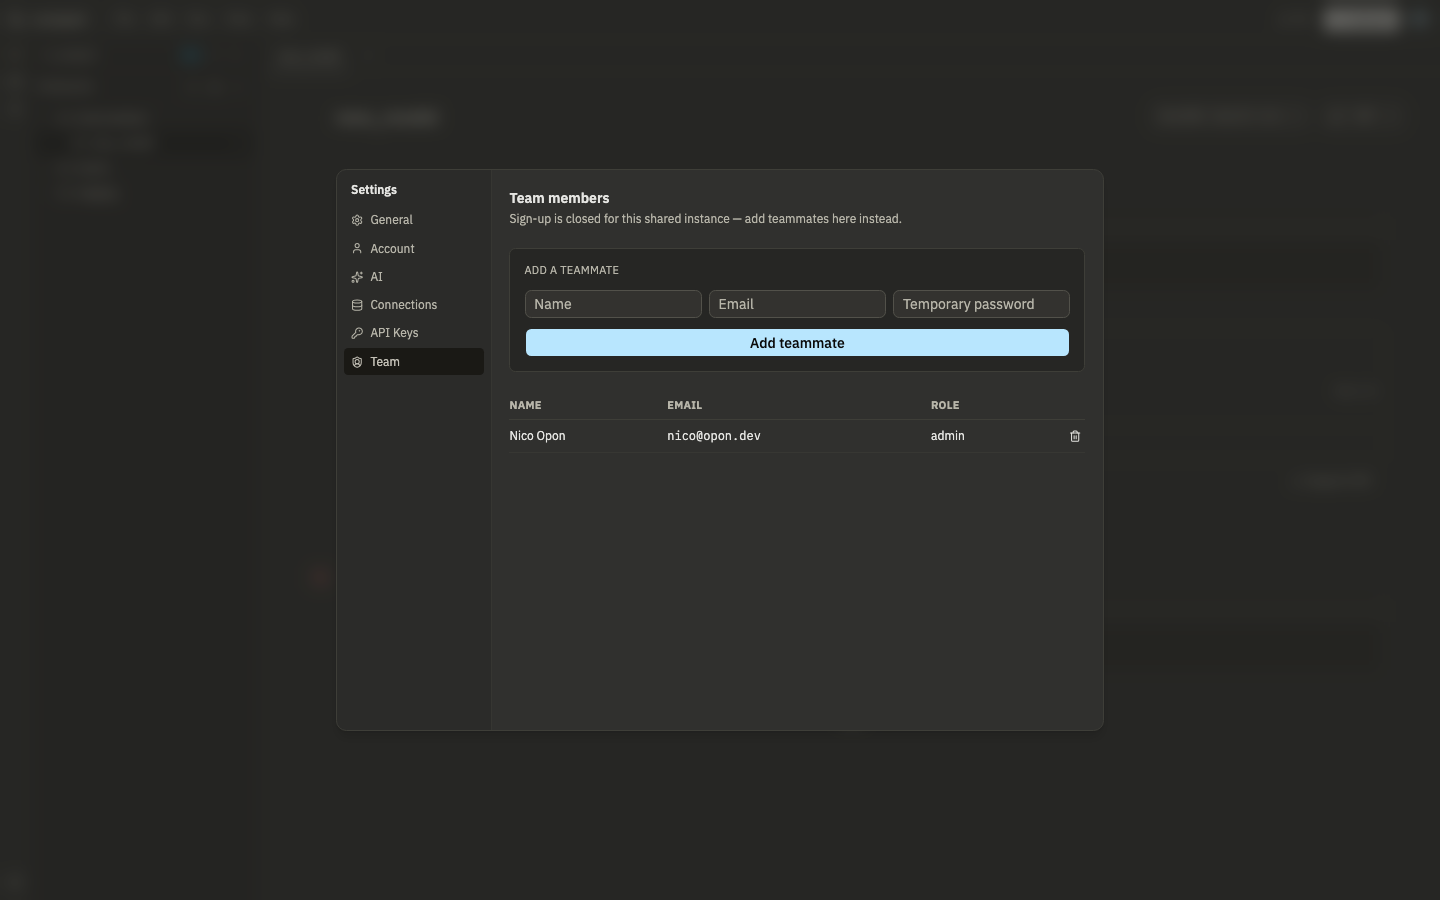This screenshot has width=1440, height=900.
Task: Click the sign-up closed description text
Action: tap(705, 219)
